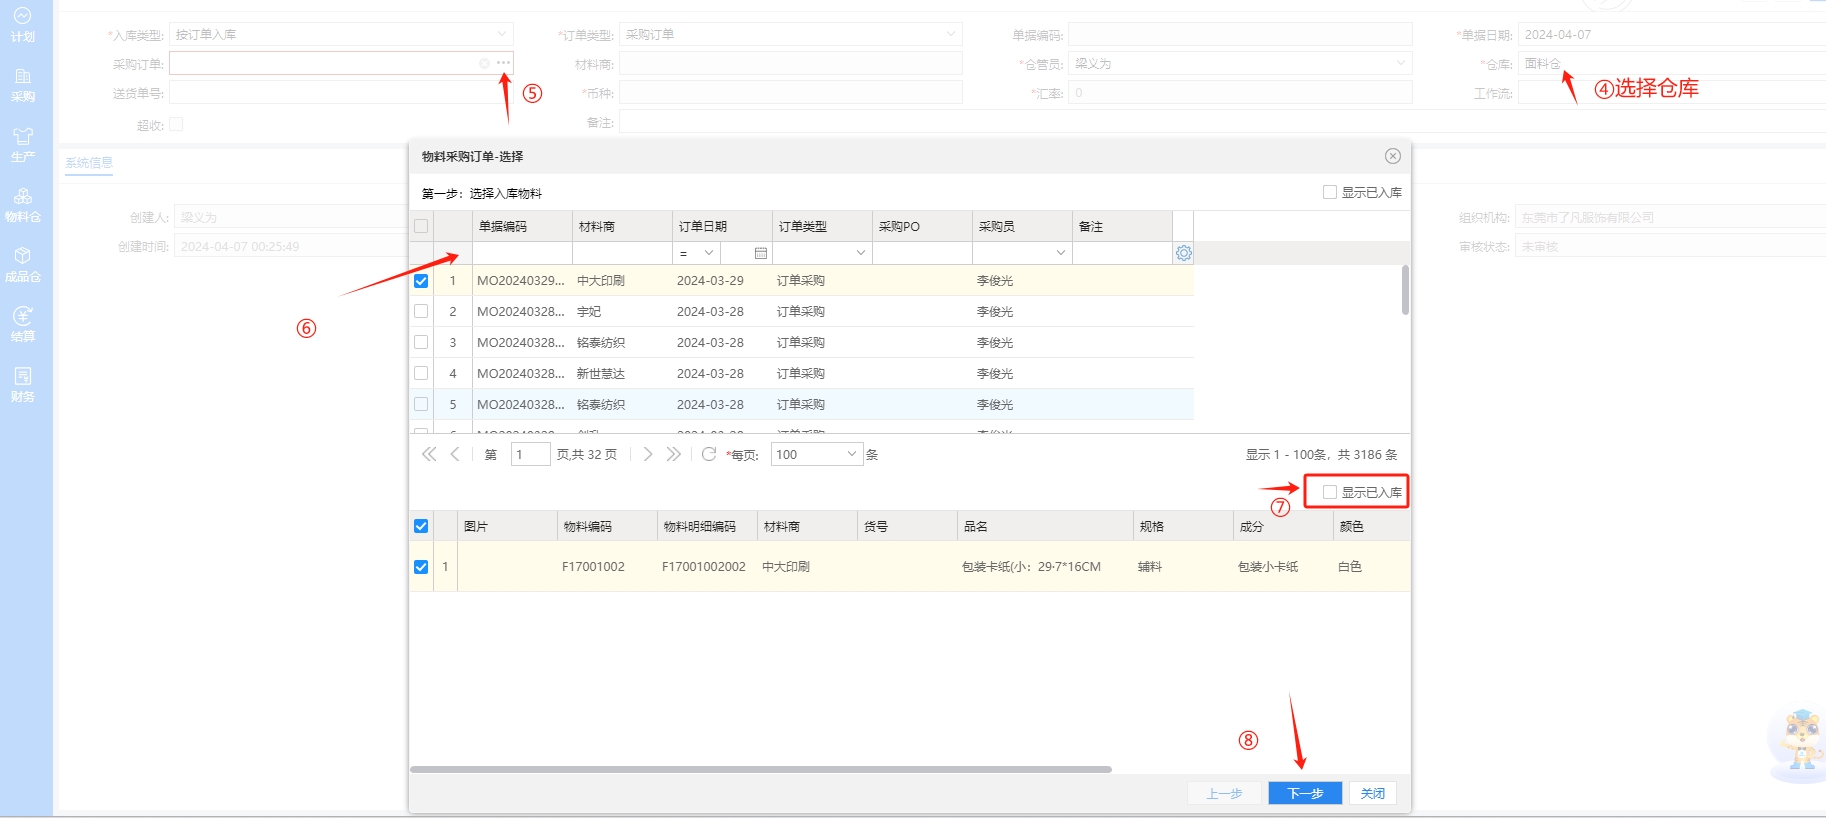Open the 计划 module in the sidebar
The image size is (1826, 818).
click(22, 25)
